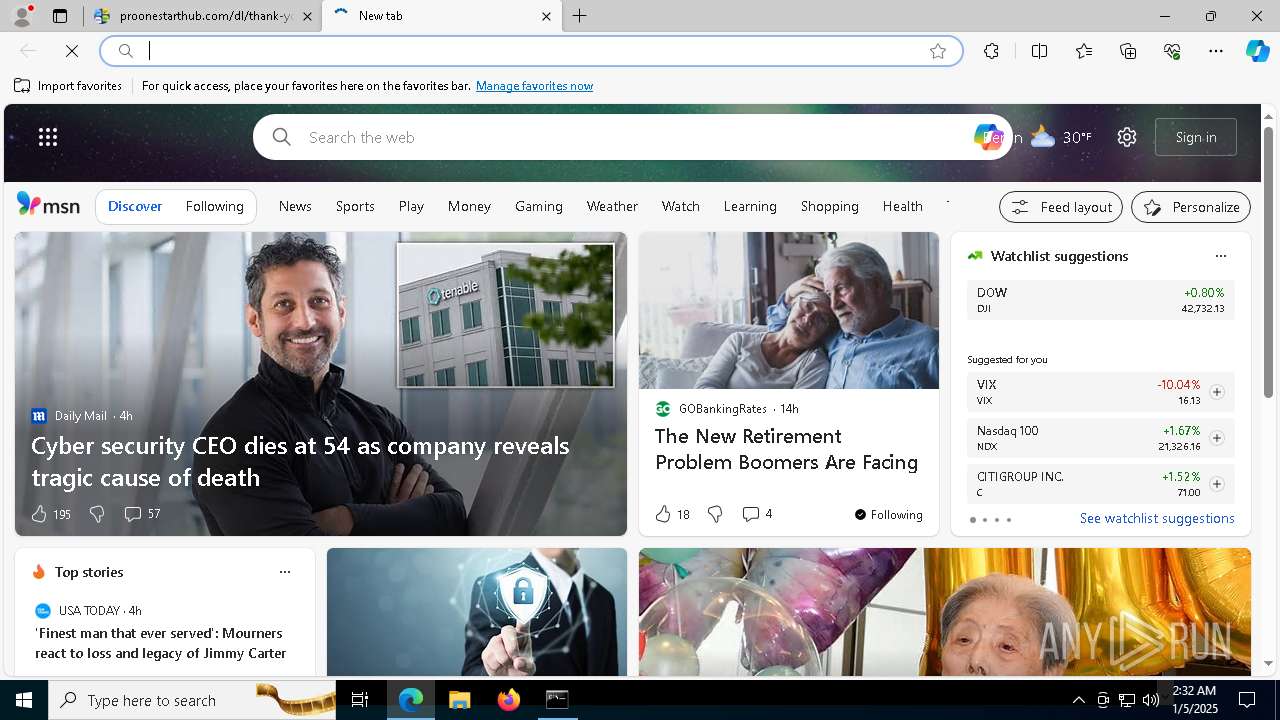Open Cyber security CEO headline article
This screenshot has width=1280, height=720.
pos(300,461)
